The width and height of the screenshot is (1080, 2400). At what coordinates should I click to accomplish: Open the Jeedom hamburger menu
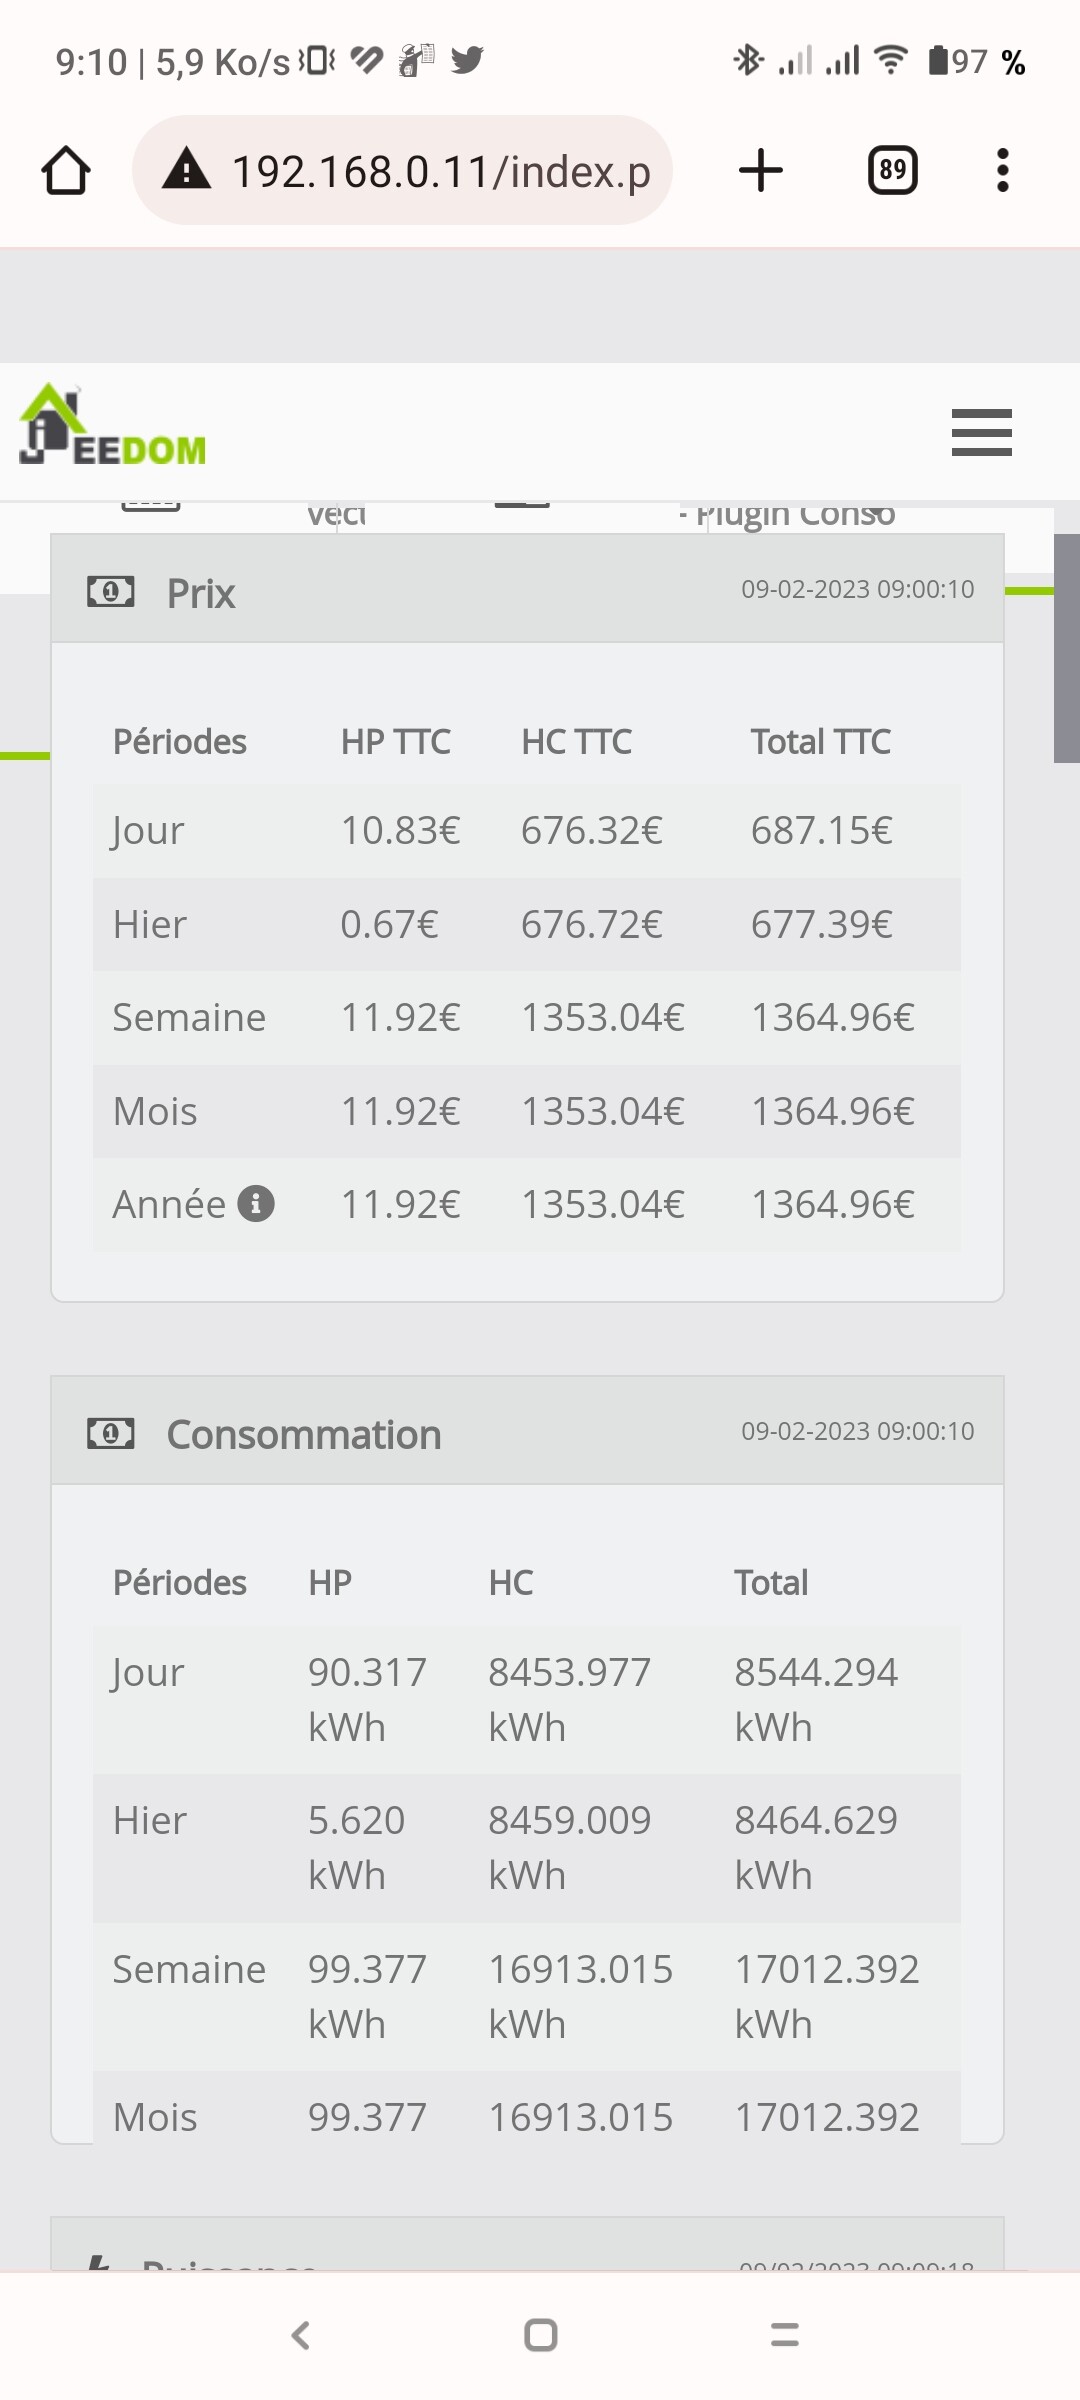981,432
